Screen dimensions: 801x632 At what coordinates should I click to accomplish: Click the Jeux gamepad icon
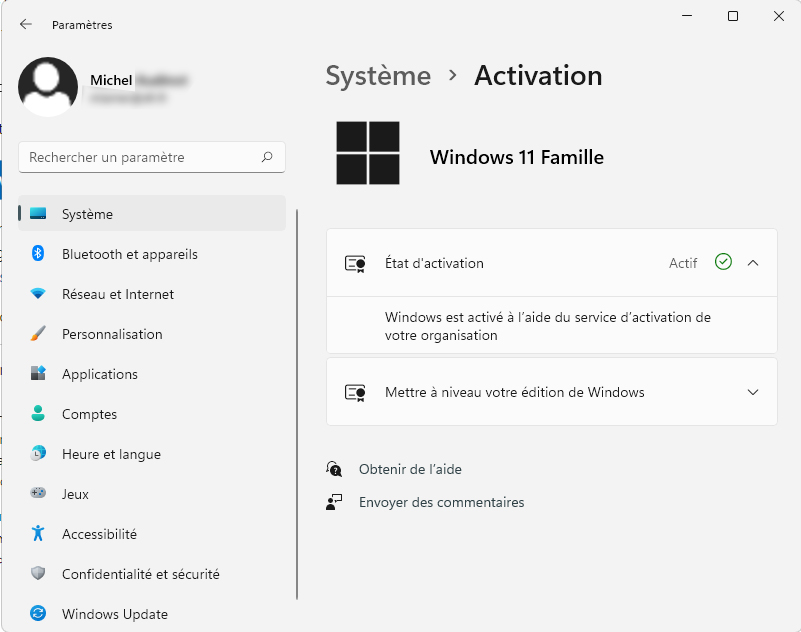(38, 493)
